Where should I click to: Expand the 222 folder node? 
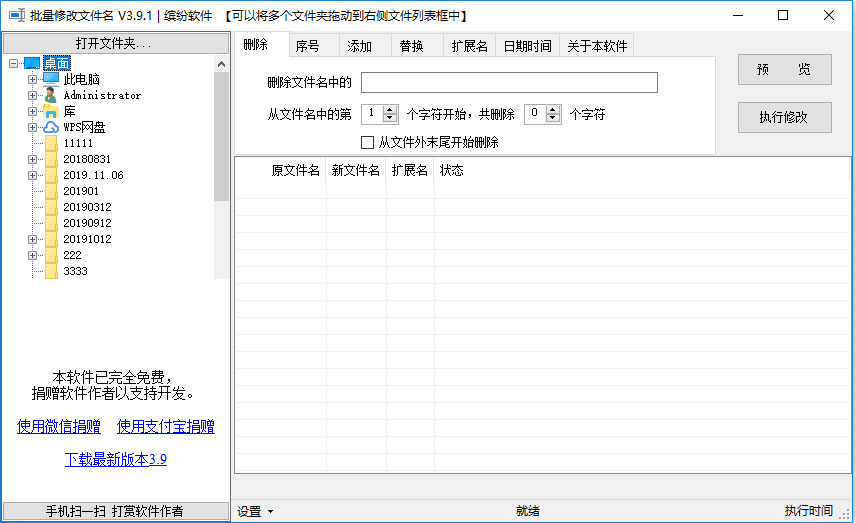[x=32, y=255]
